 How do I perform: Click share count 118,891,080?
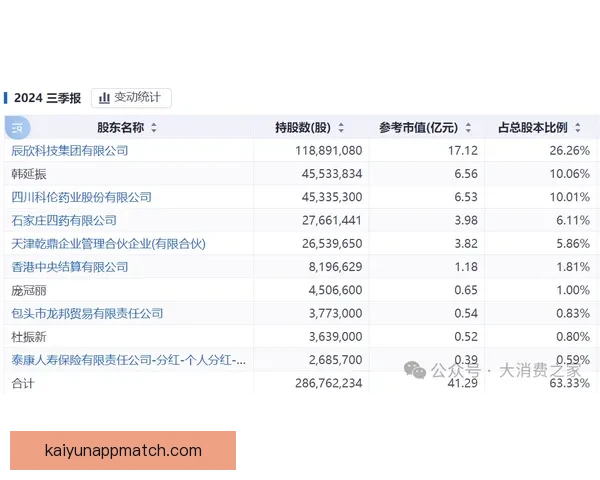click(x=329, y=151)
